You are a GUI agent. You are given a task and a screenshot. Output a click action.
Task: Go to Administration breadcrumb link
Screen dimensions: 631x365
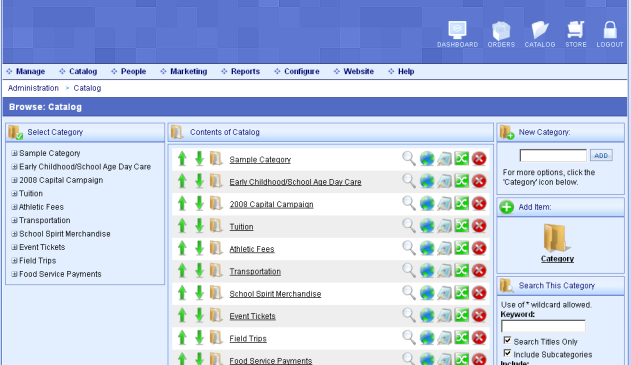click(33, 88)
